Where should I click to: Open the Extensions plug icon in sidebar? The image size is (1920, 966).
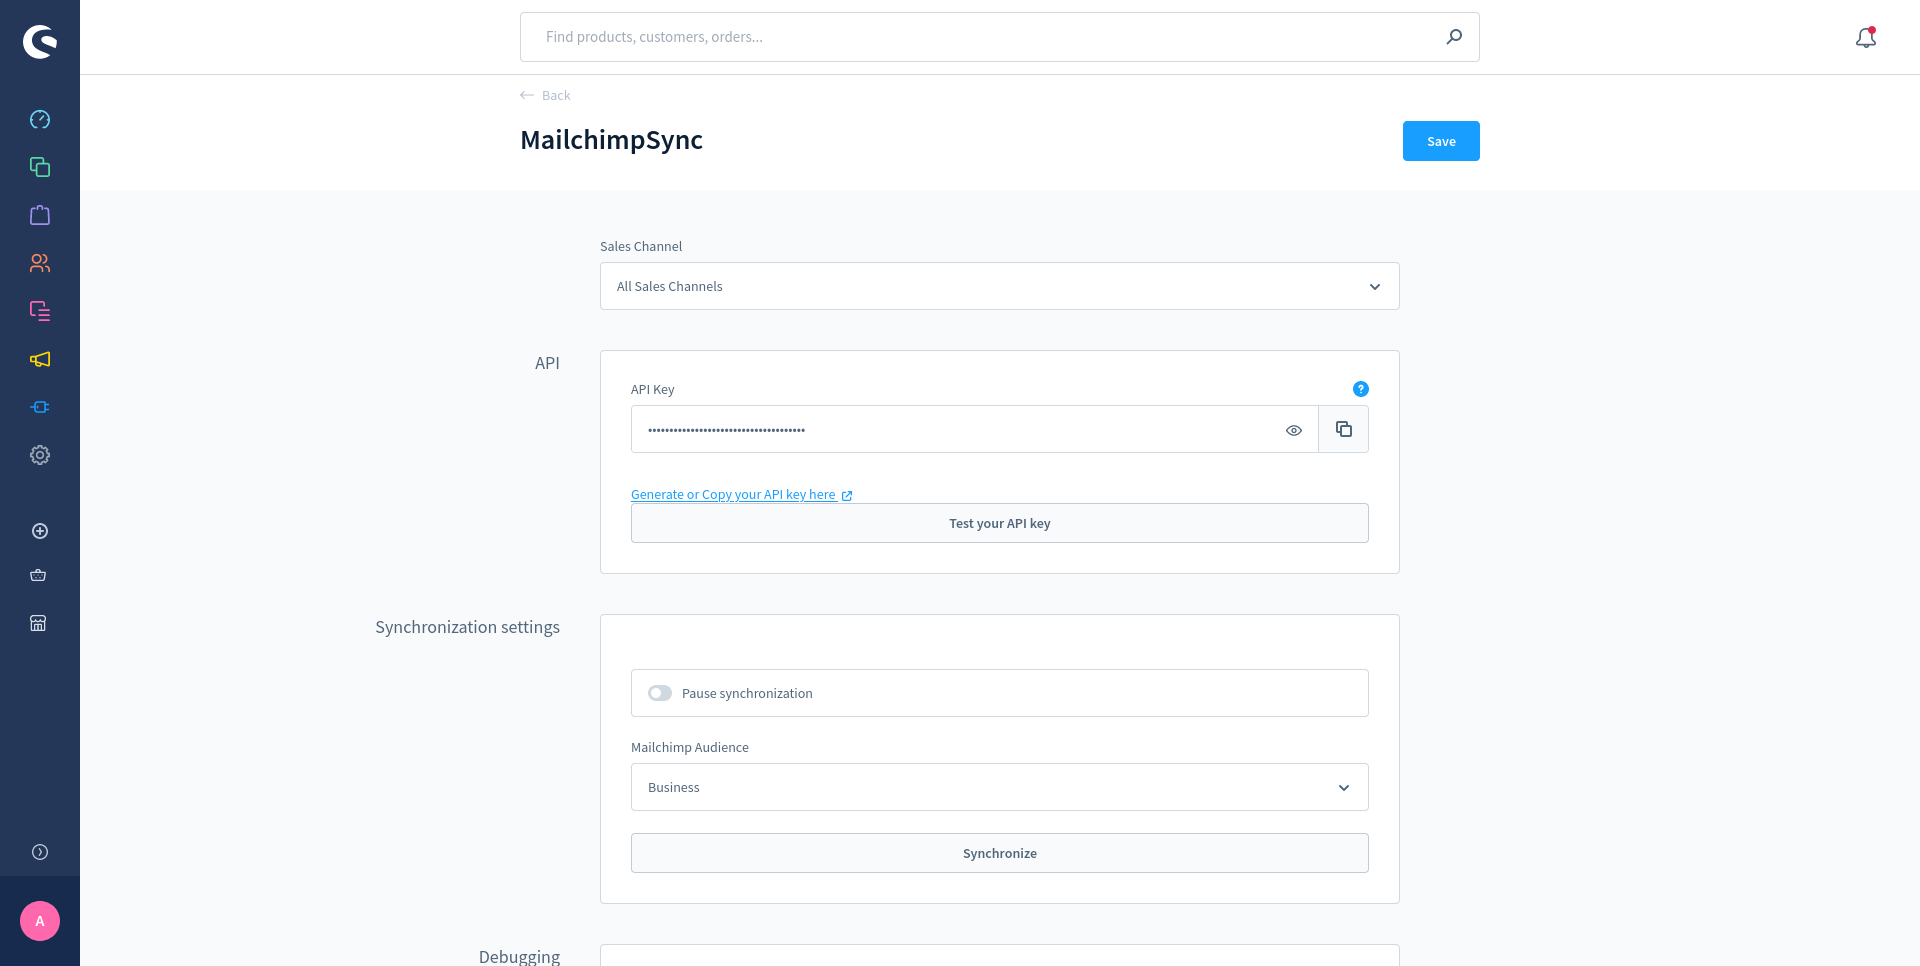(x=40, y=407)
